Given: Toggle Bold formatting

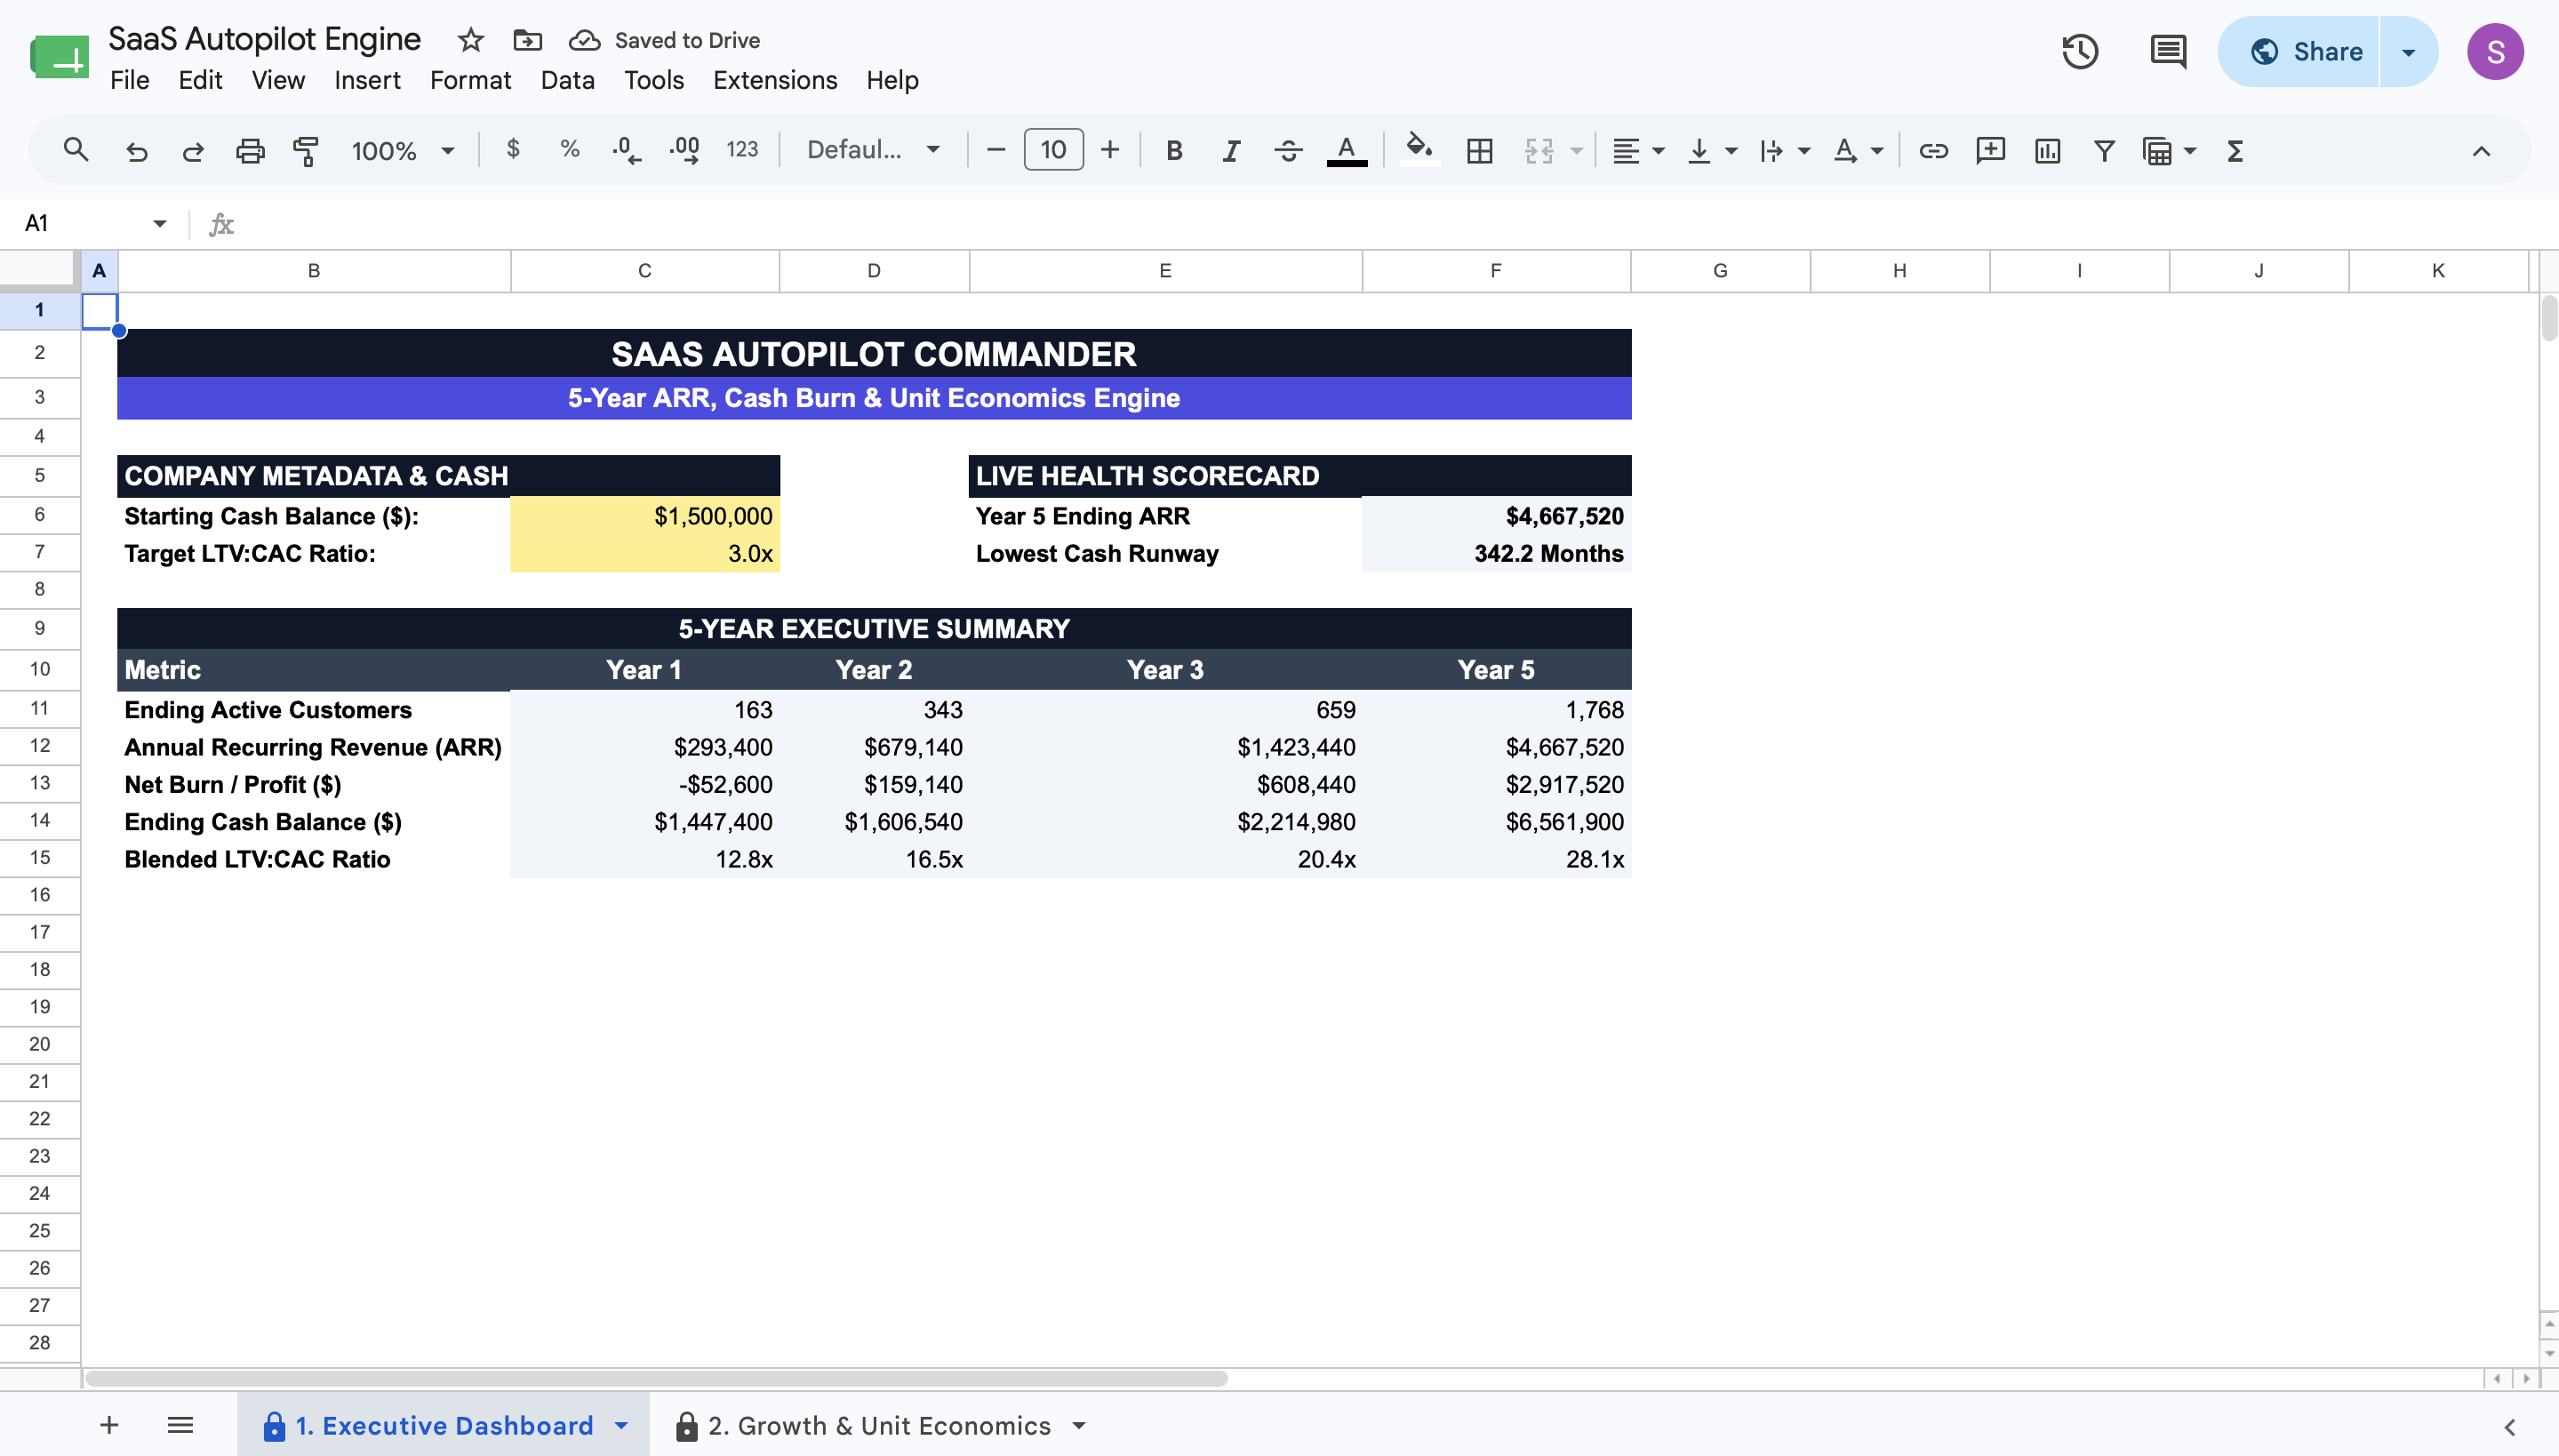Looking at the screenshot, I should click(1174, 150).
